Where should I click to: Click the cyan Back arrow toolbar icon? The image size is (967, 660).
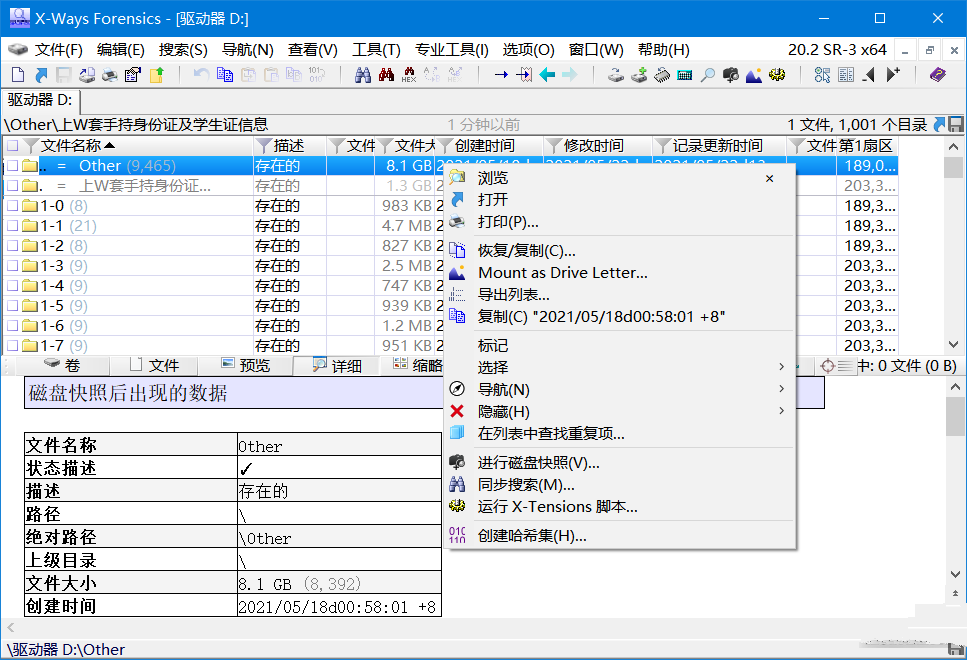tap(547, 75)
